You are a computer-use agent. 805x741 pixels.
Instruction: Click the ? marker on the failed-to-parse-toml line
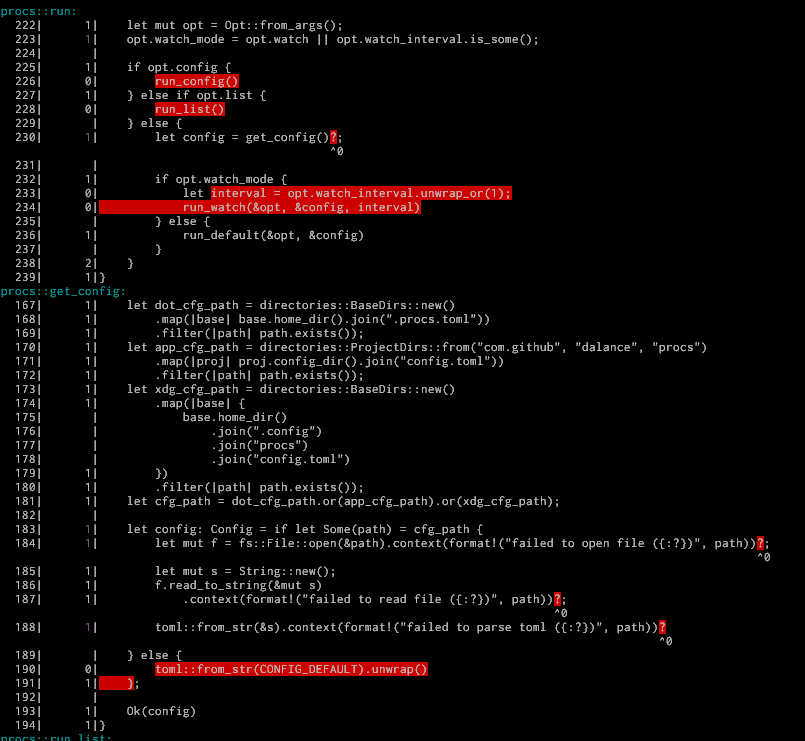click(661, 627)
